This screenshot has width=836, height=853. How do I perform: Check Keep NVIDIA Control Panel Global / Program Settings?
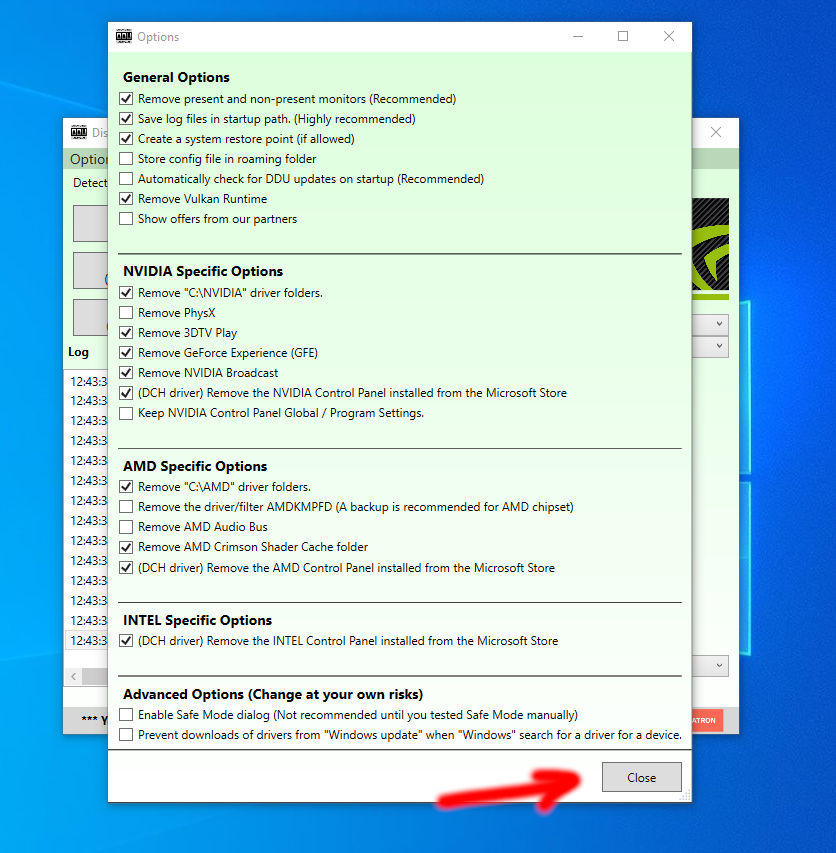coord(126,413)
